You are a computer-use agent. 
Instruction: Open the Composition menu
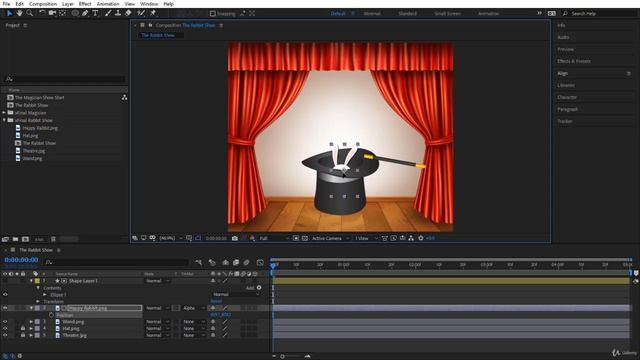(43, 4)
